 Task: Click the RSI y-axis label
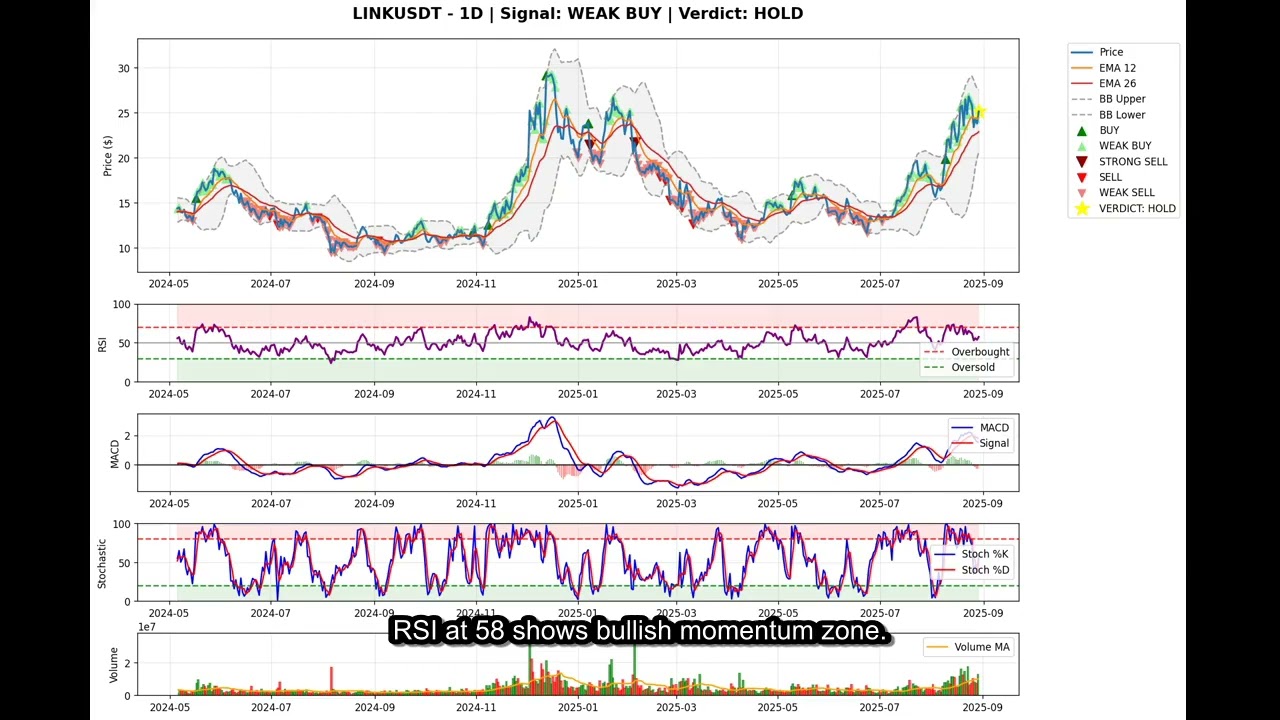pyautogui.click(x=102, y=344)
